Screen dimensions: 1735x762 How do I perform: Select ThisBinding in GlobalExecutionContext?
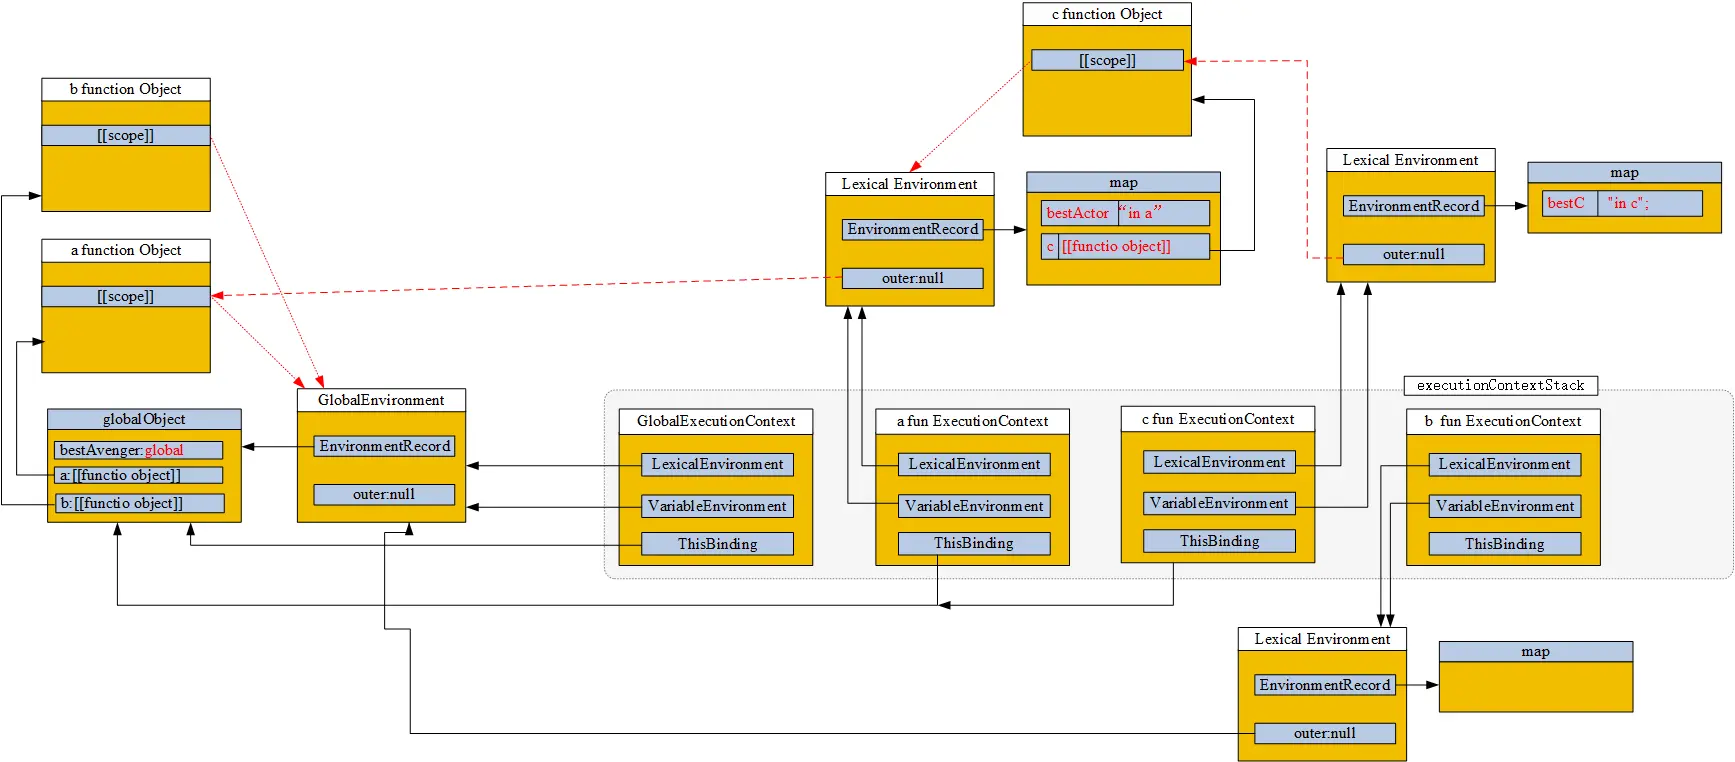[717, 544]
